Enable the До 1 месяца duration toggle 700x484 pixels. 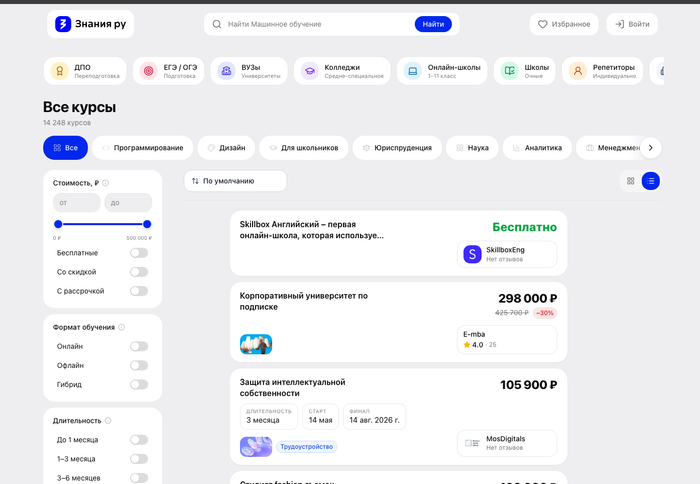pos(139,440)
